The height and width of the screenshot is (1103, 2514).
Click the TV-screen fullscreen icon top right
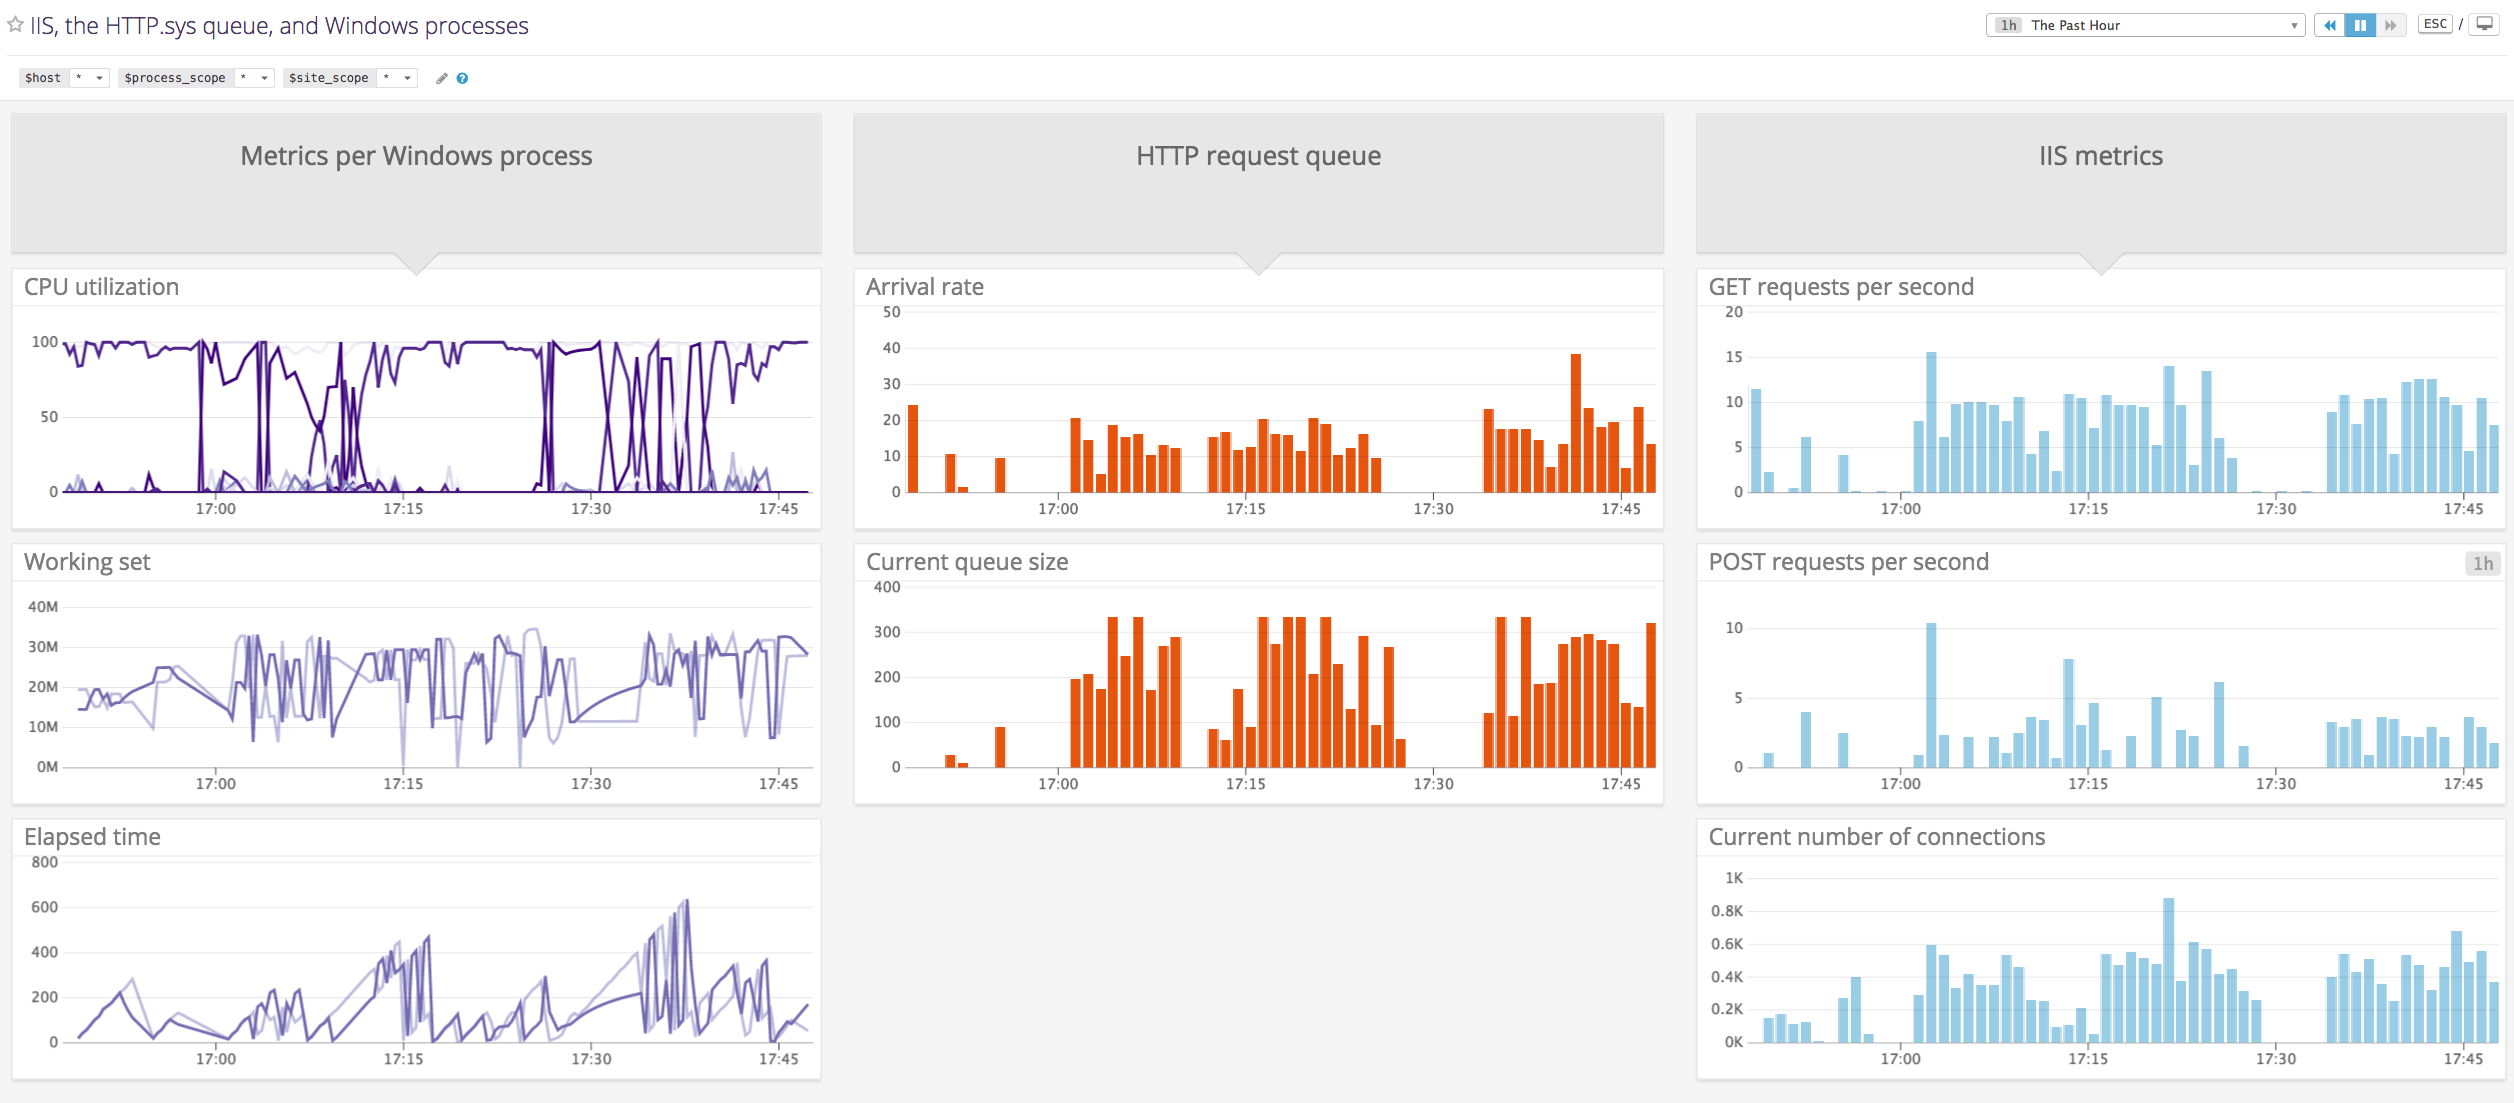click(2484, 23)
